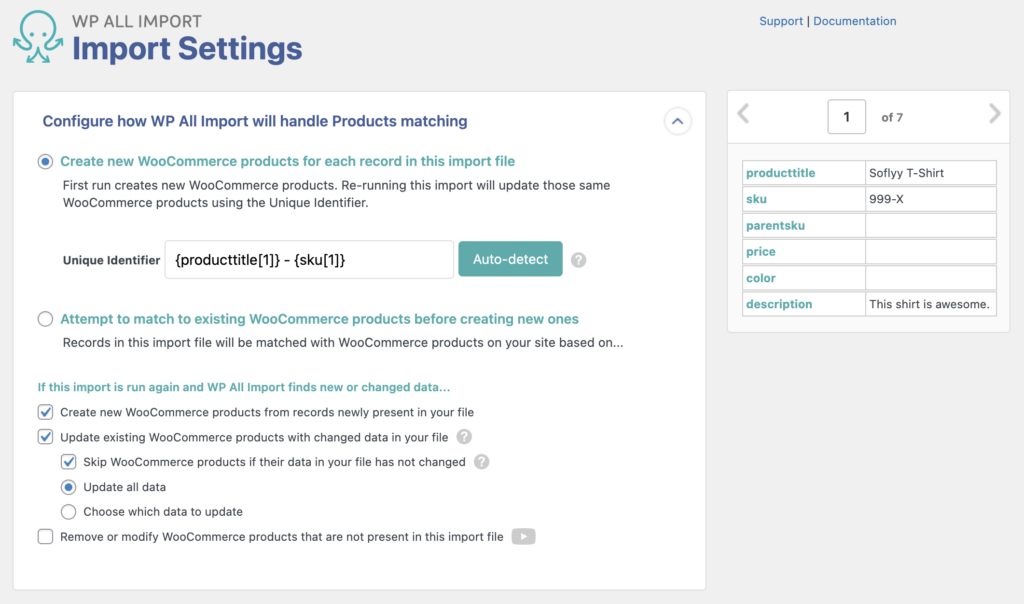The image size is (1024, 604).
Task: Click 'This shirt is awesome.' description value
Action: click(929, 304)
